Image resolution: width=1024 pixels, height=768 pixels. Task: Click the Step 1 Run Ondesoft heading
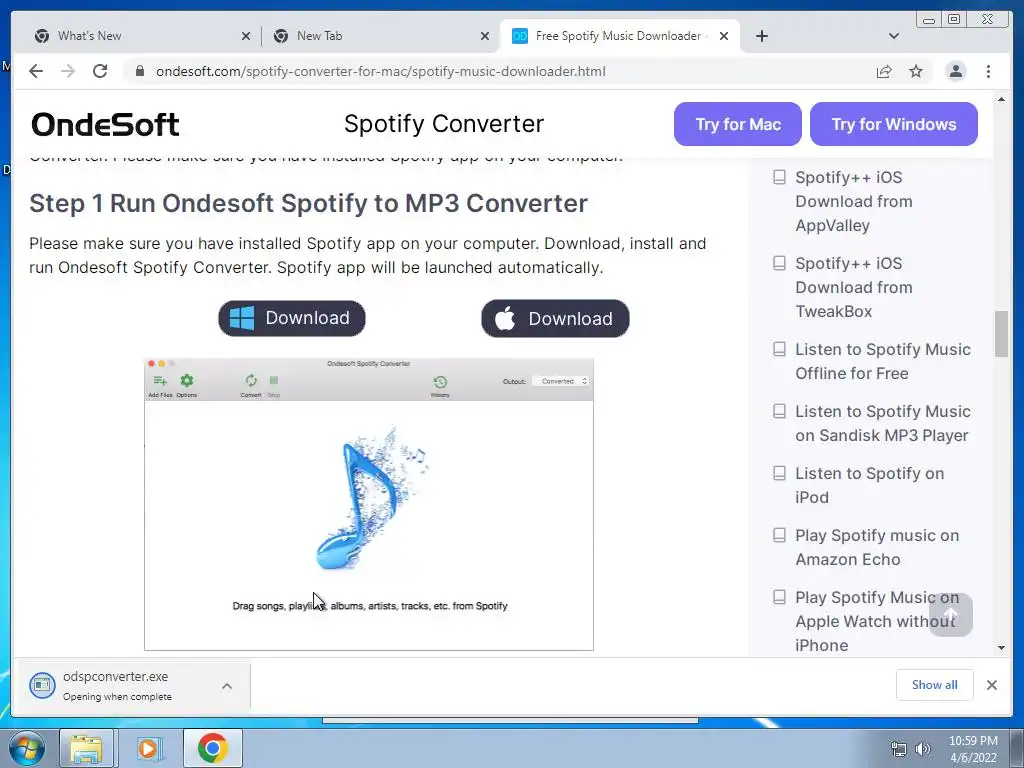[x=308, y=203]
